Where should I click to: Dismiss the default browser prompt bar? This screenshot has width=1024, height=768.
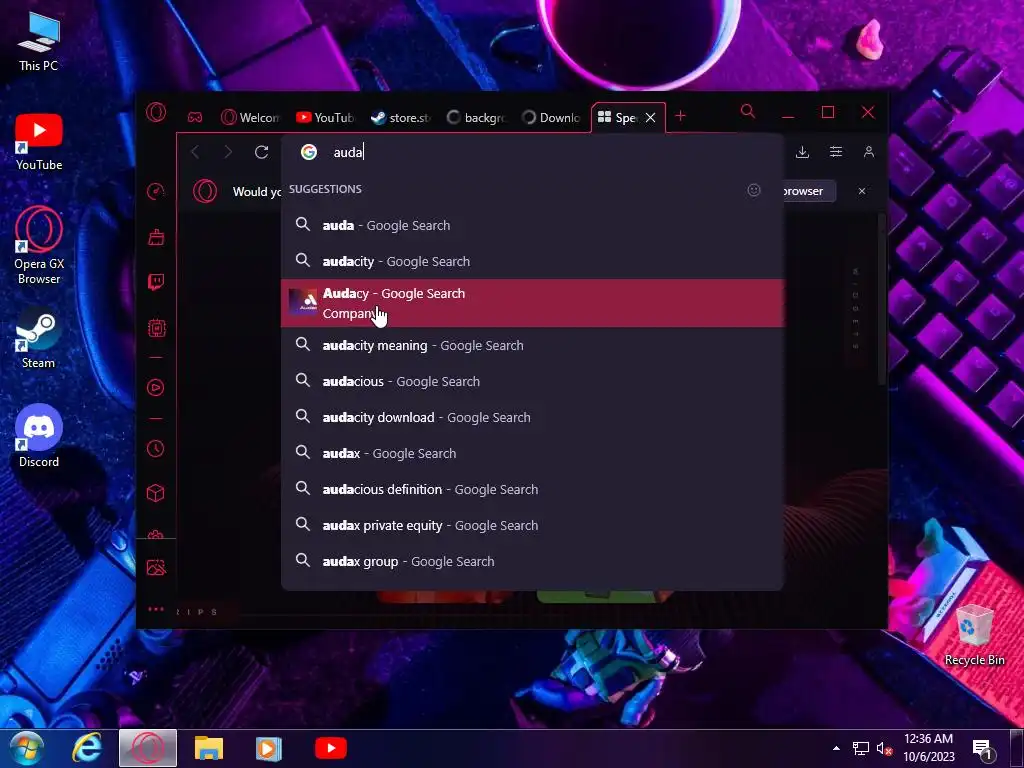pyautogui.click(x=862, y=191)
